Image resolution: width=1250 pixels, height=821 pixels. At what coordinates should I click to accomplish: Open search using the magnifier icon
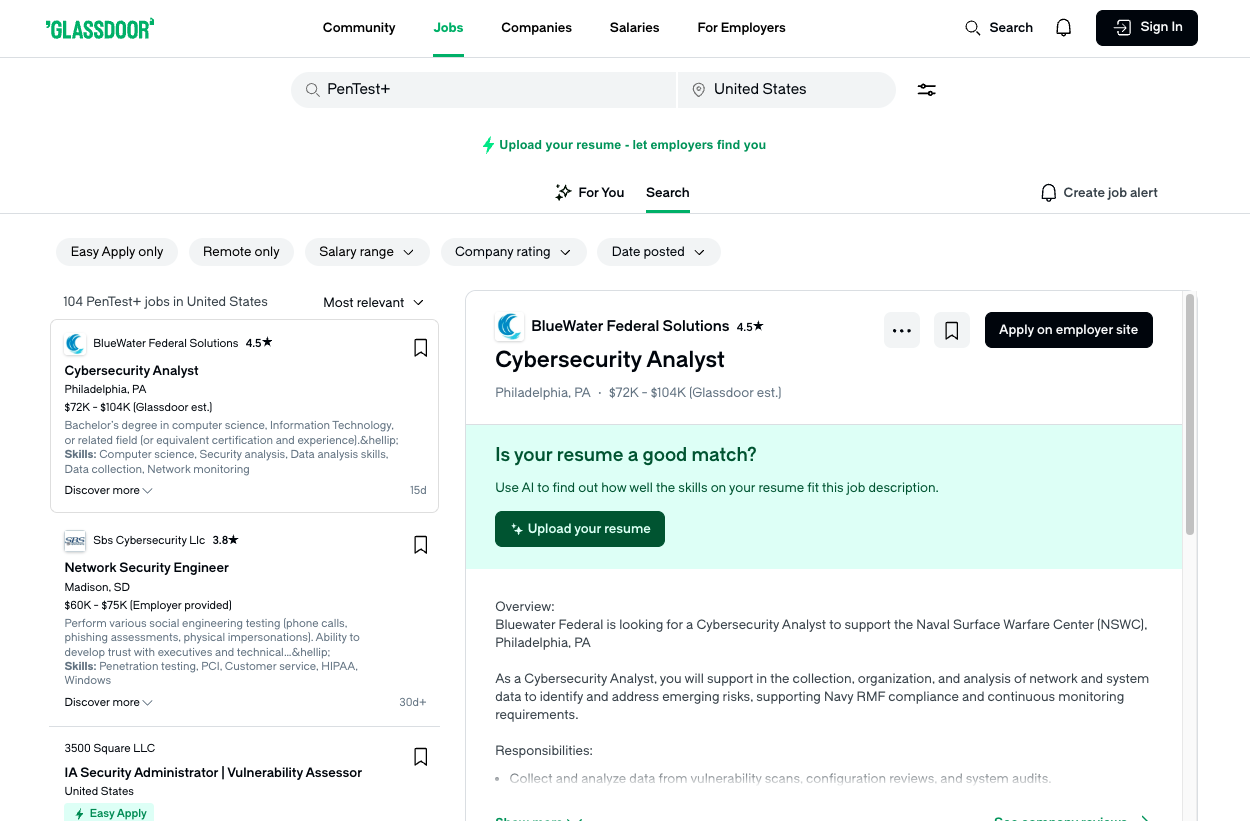973,28
